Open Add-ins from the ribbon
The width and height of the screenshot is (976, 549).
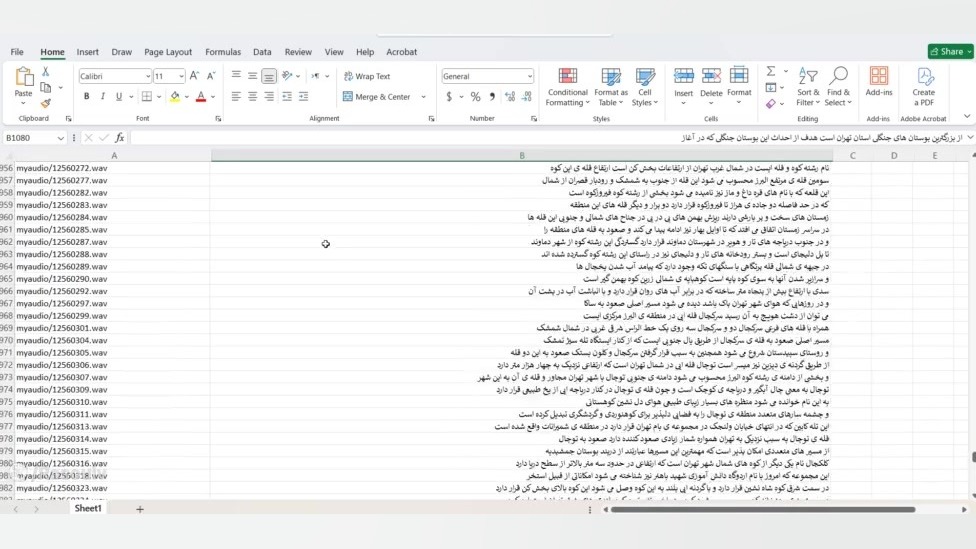coord(879,82)
